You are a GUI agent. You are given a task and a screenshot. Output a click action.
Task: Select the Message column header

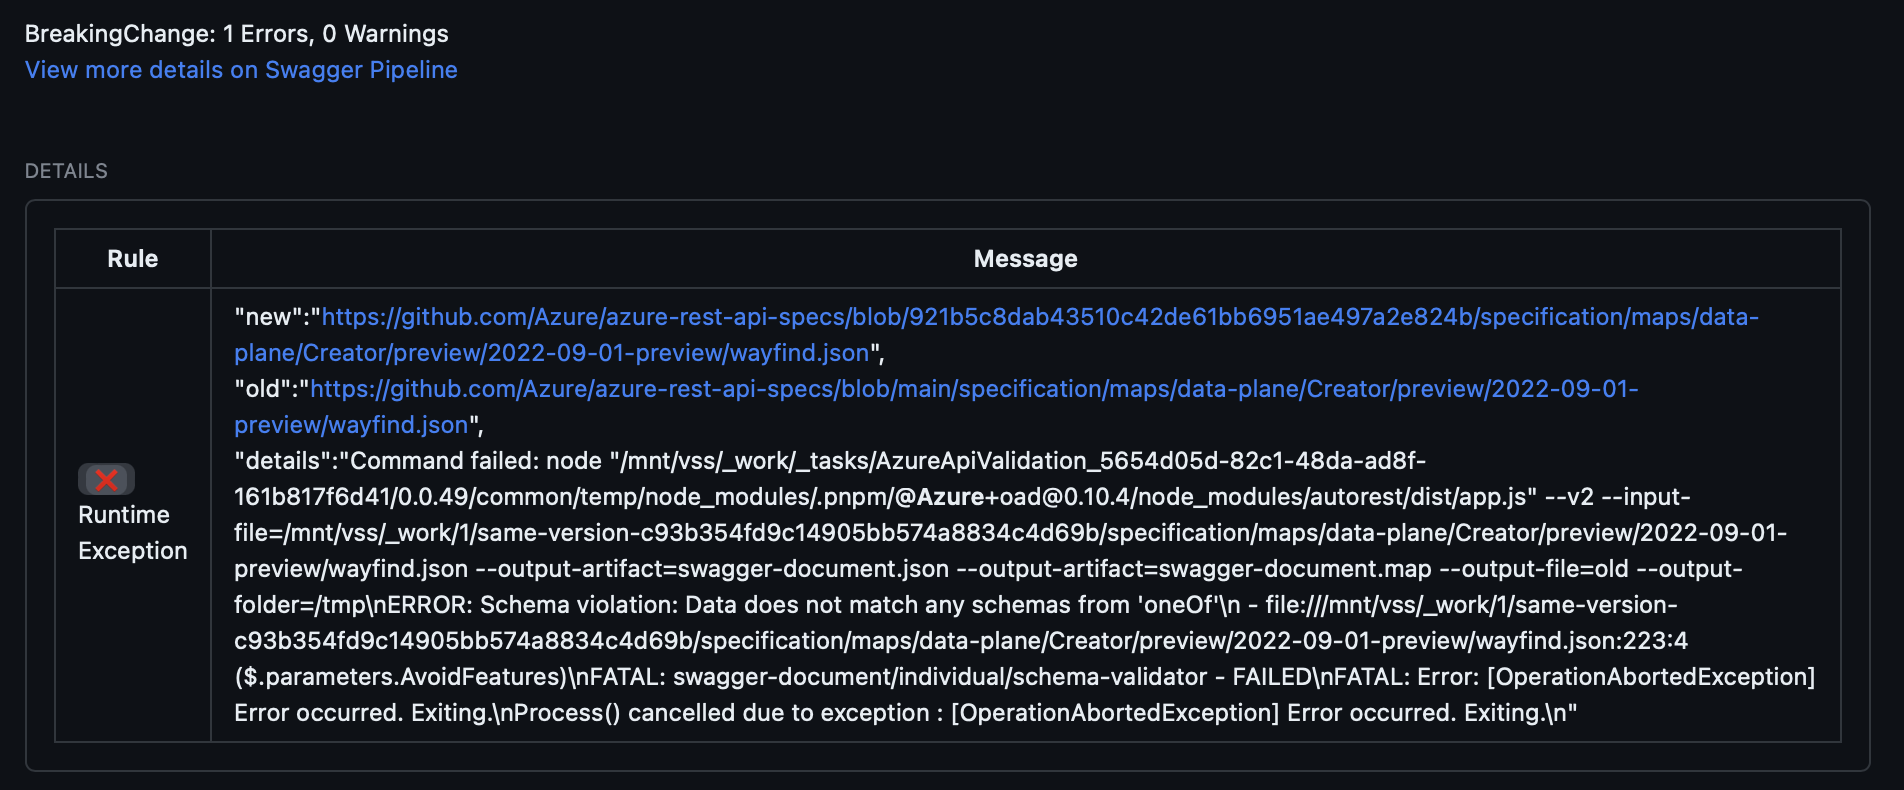pyautogui.click(x=1024, y=258)
